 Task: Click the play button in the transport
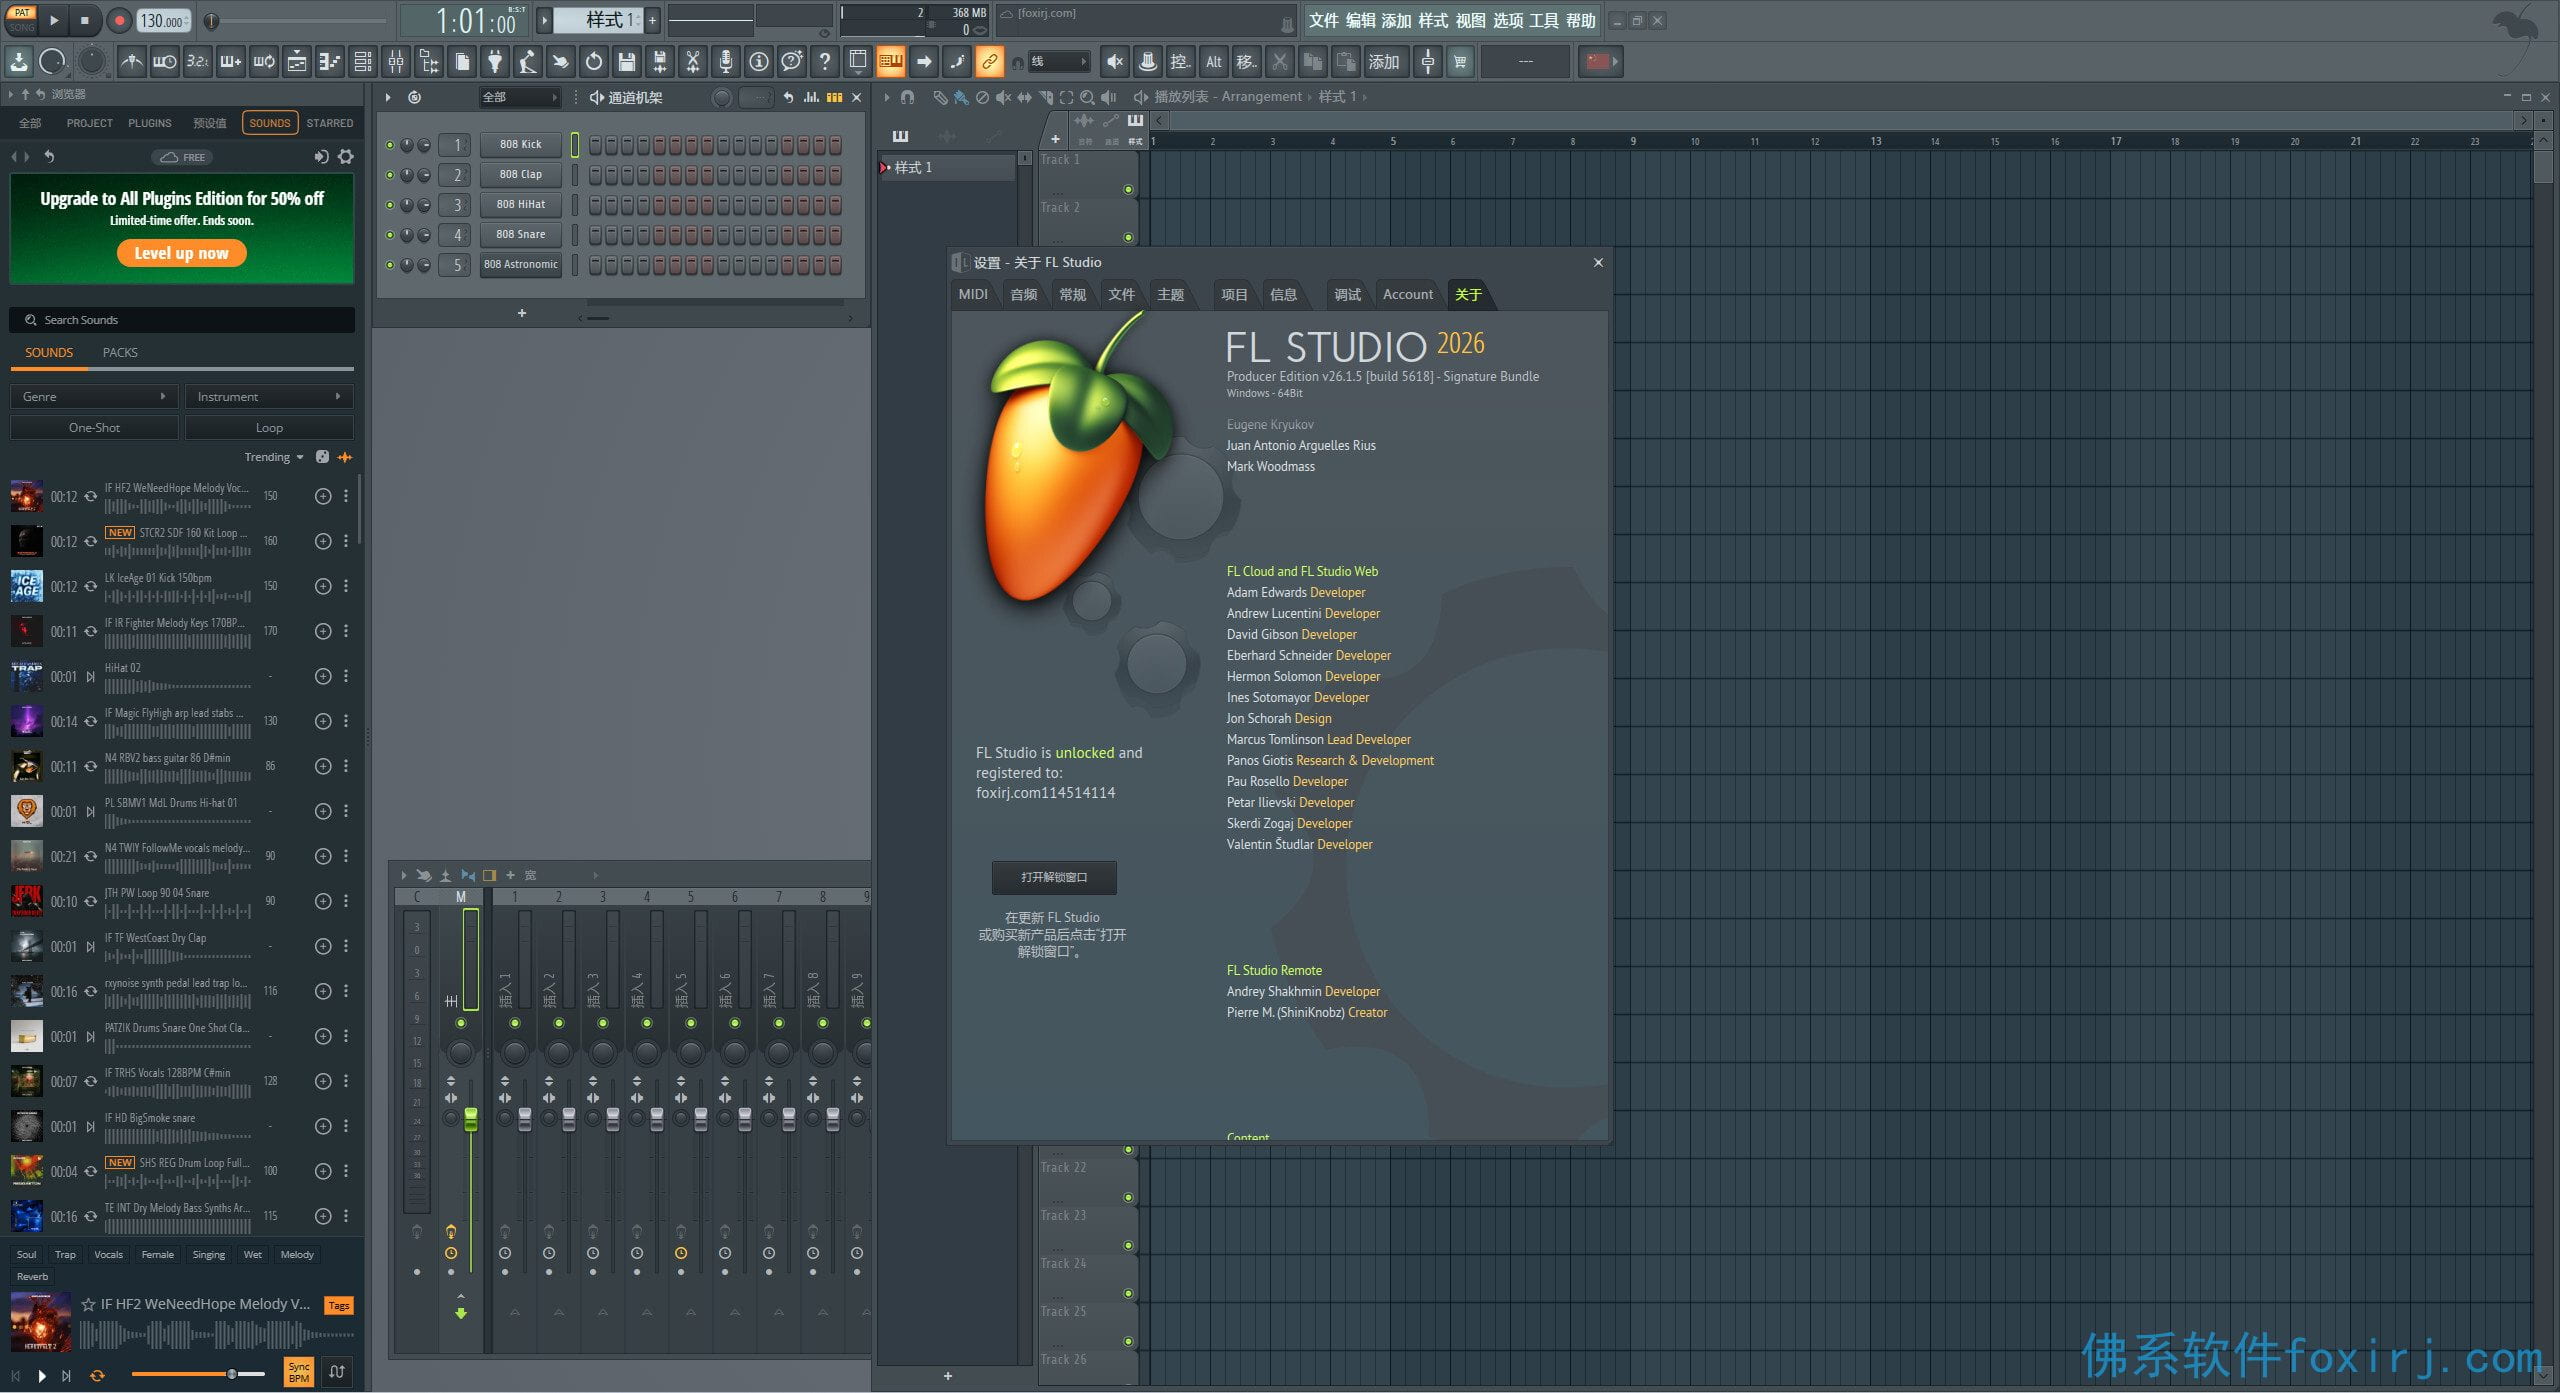54,20
